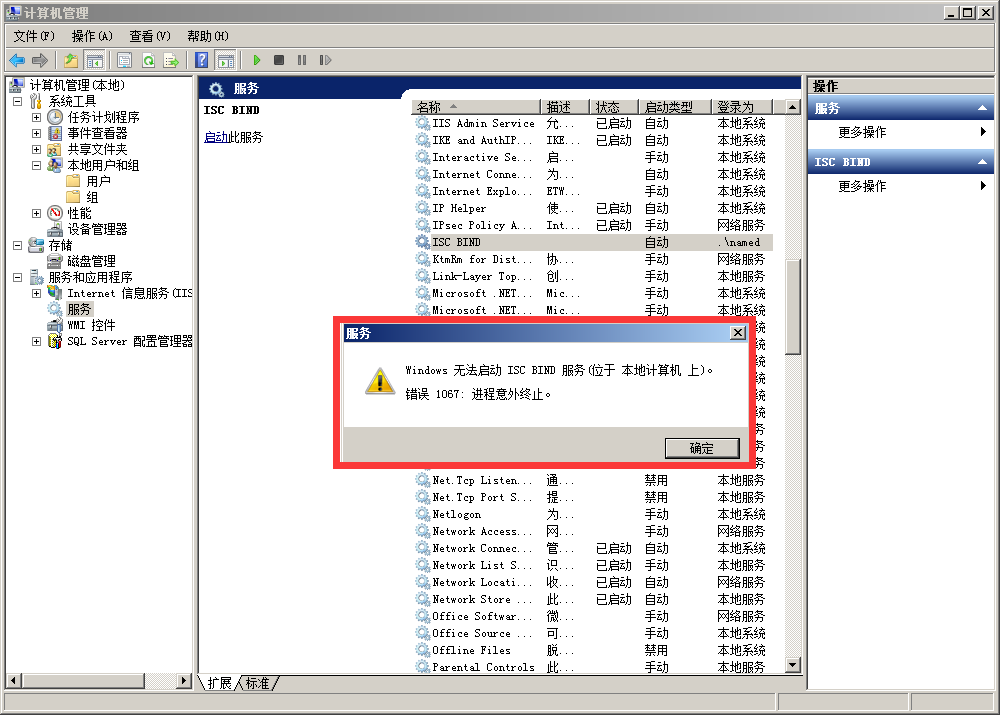This screenshot has width=1000, height=715.
Task: Switch to the 标准 tab
Action: [x=258, y=683]
